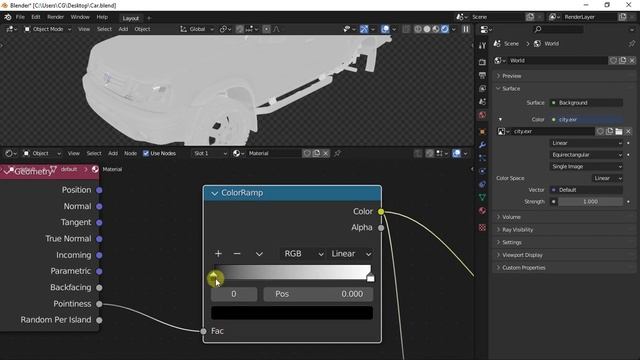Expand the Viewport Display panel

click(x=564, y=255)
